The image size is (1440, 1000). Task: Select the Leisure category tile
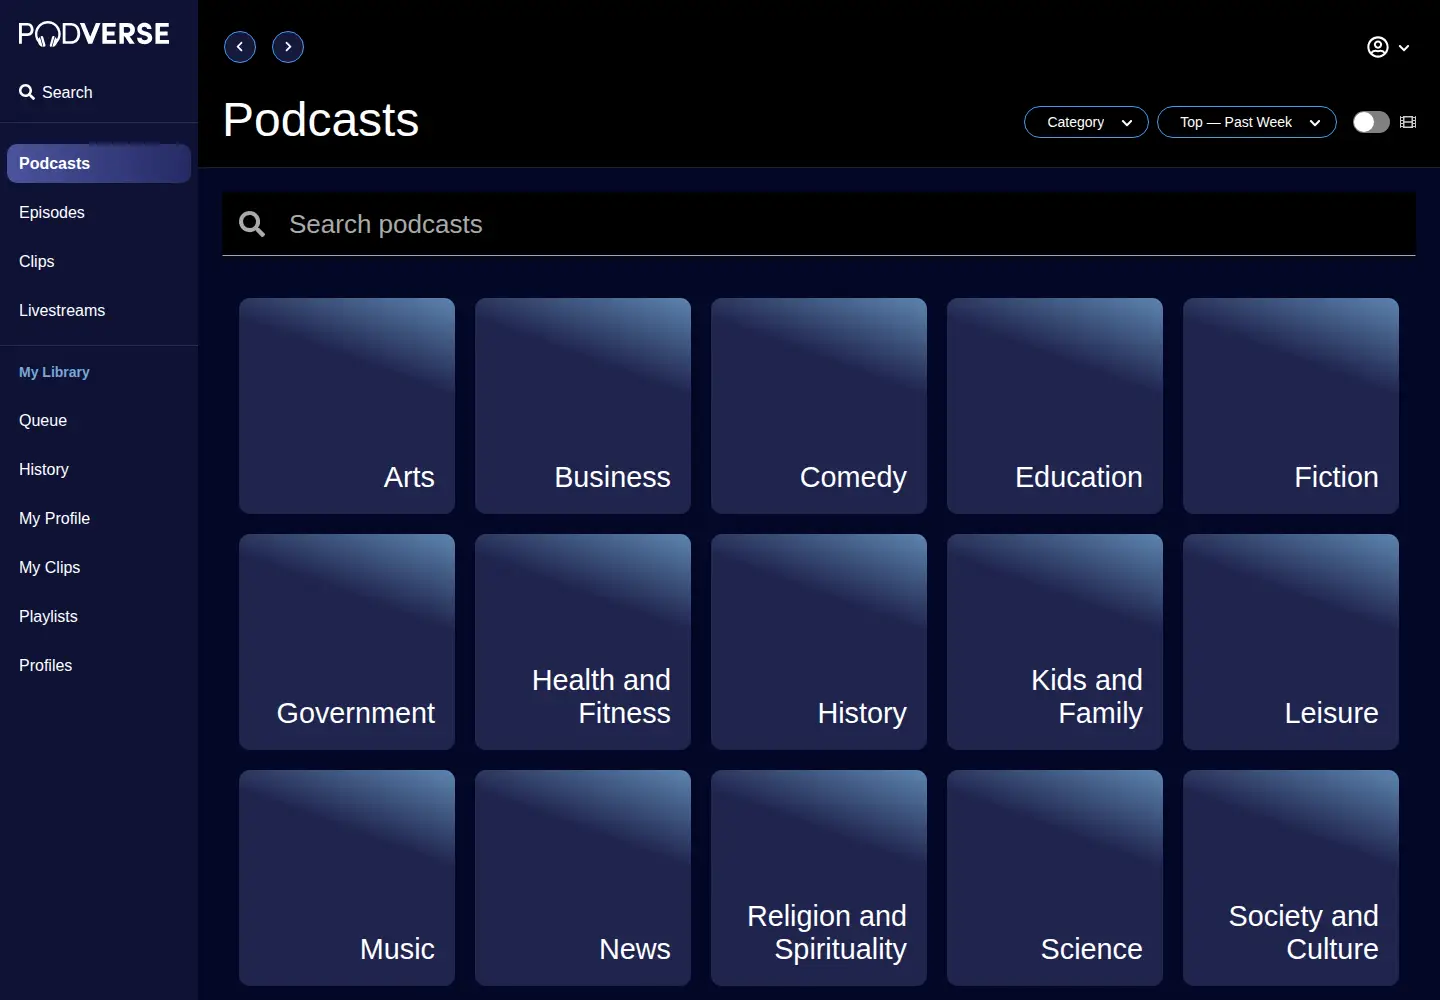pyautogui.click(x=1291, y=642)
